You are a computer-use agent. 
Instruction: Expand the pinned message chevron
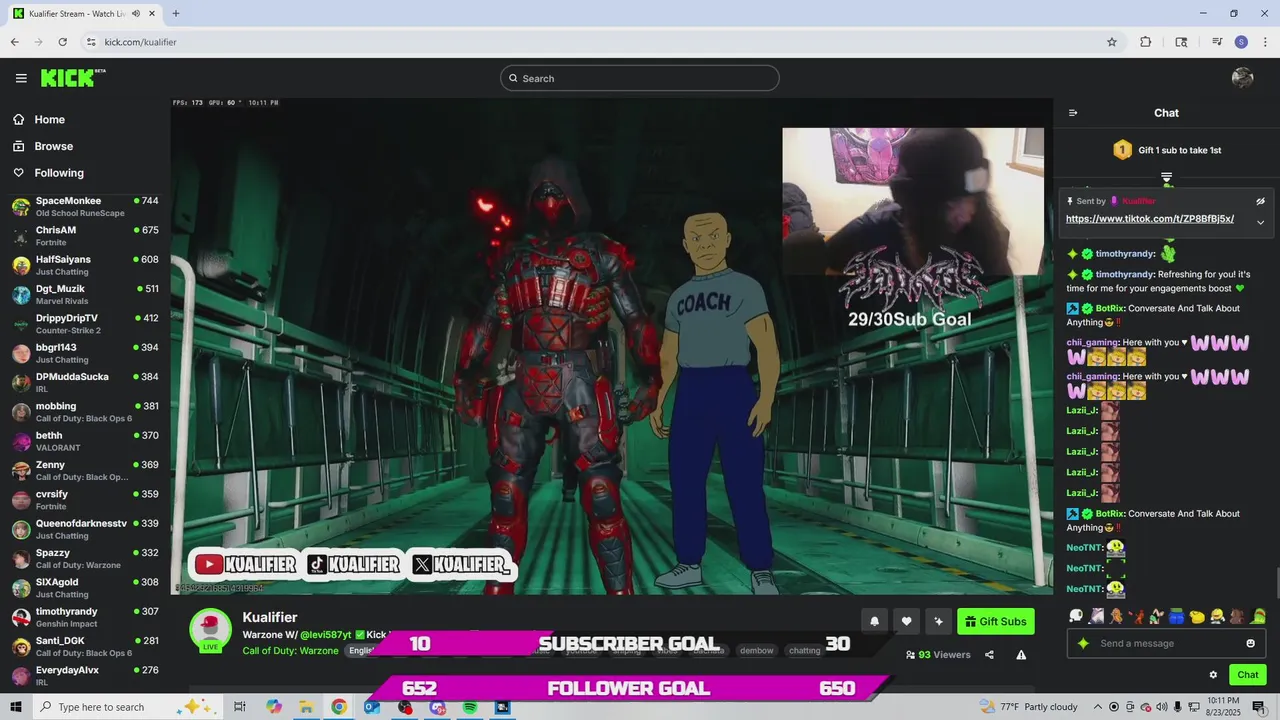point(1260,222)
